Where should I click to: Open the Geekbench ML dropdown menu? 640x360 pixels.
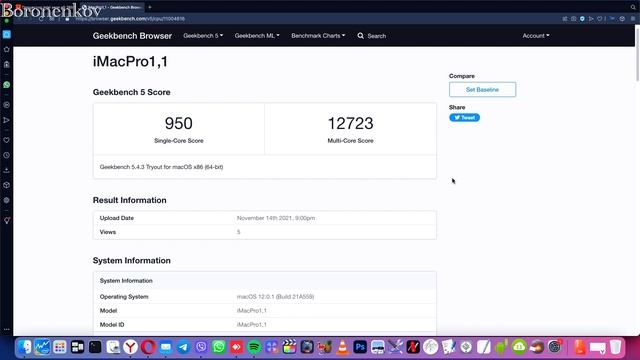(x=257, y=36)
